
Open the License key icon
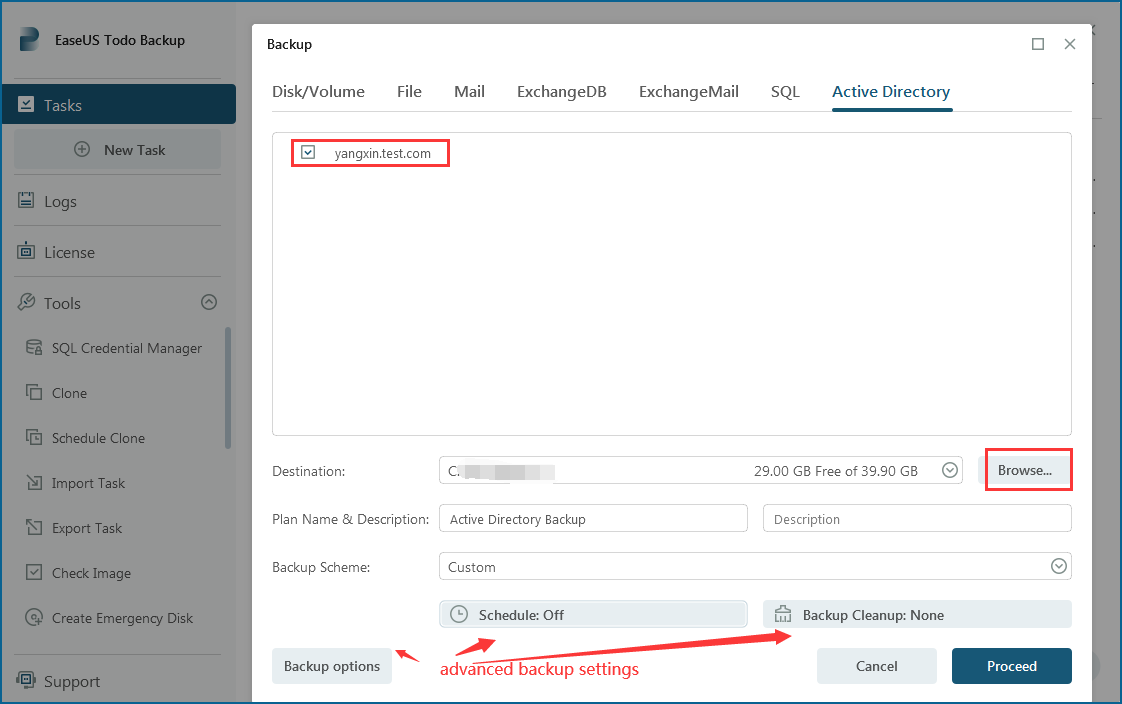26,252
